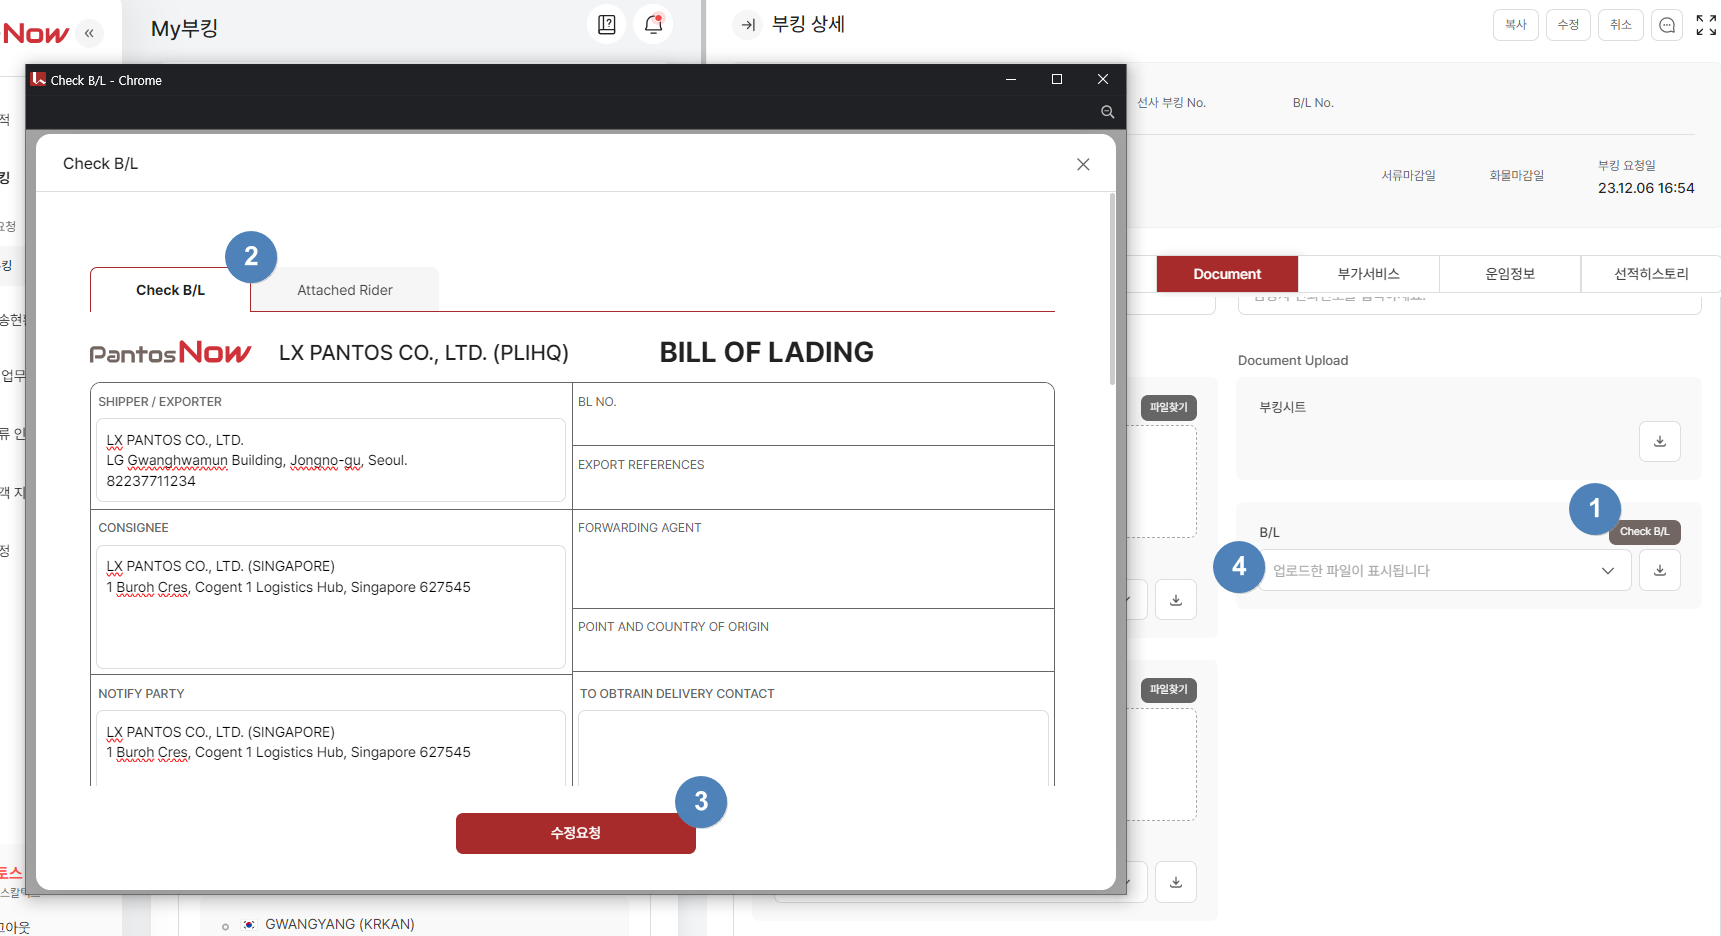1721x936 pixels.
Task: Close the Check B/L dialog with X
Action: [x=1083, y=164]
